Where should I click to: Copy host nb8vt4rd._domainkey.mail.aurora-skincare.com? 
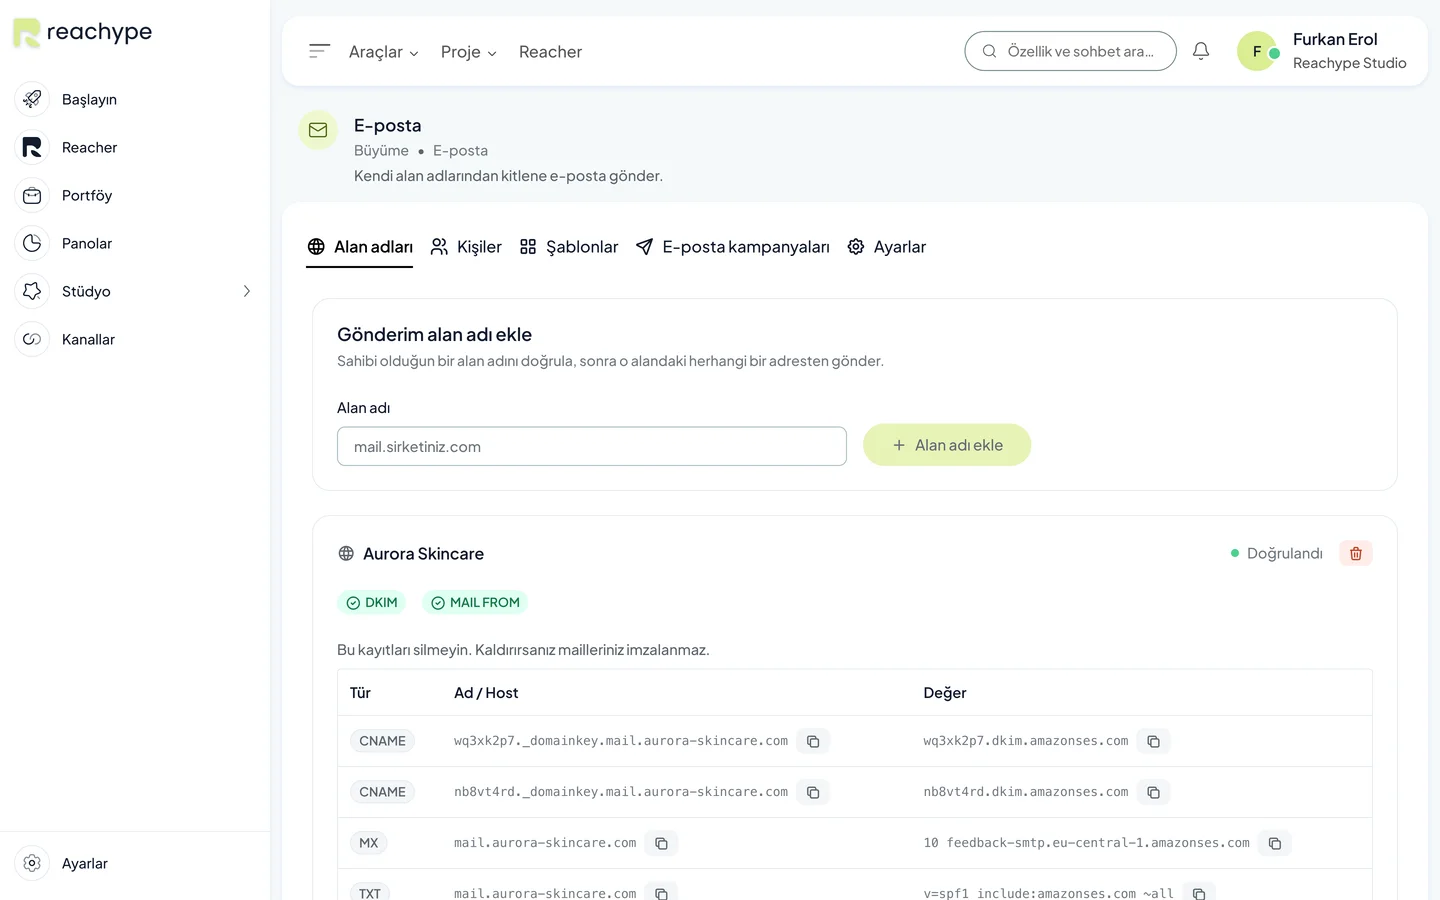click(813, 792)
